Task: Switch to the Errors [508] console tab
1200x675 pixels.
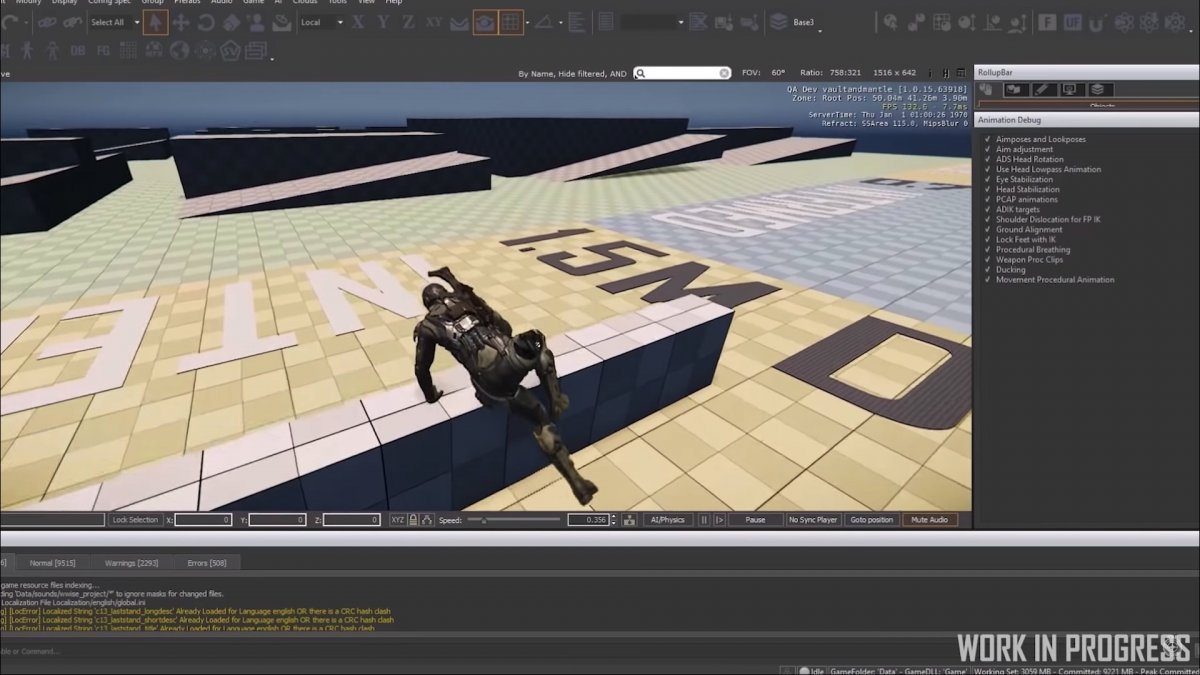Action: [207, 563]
